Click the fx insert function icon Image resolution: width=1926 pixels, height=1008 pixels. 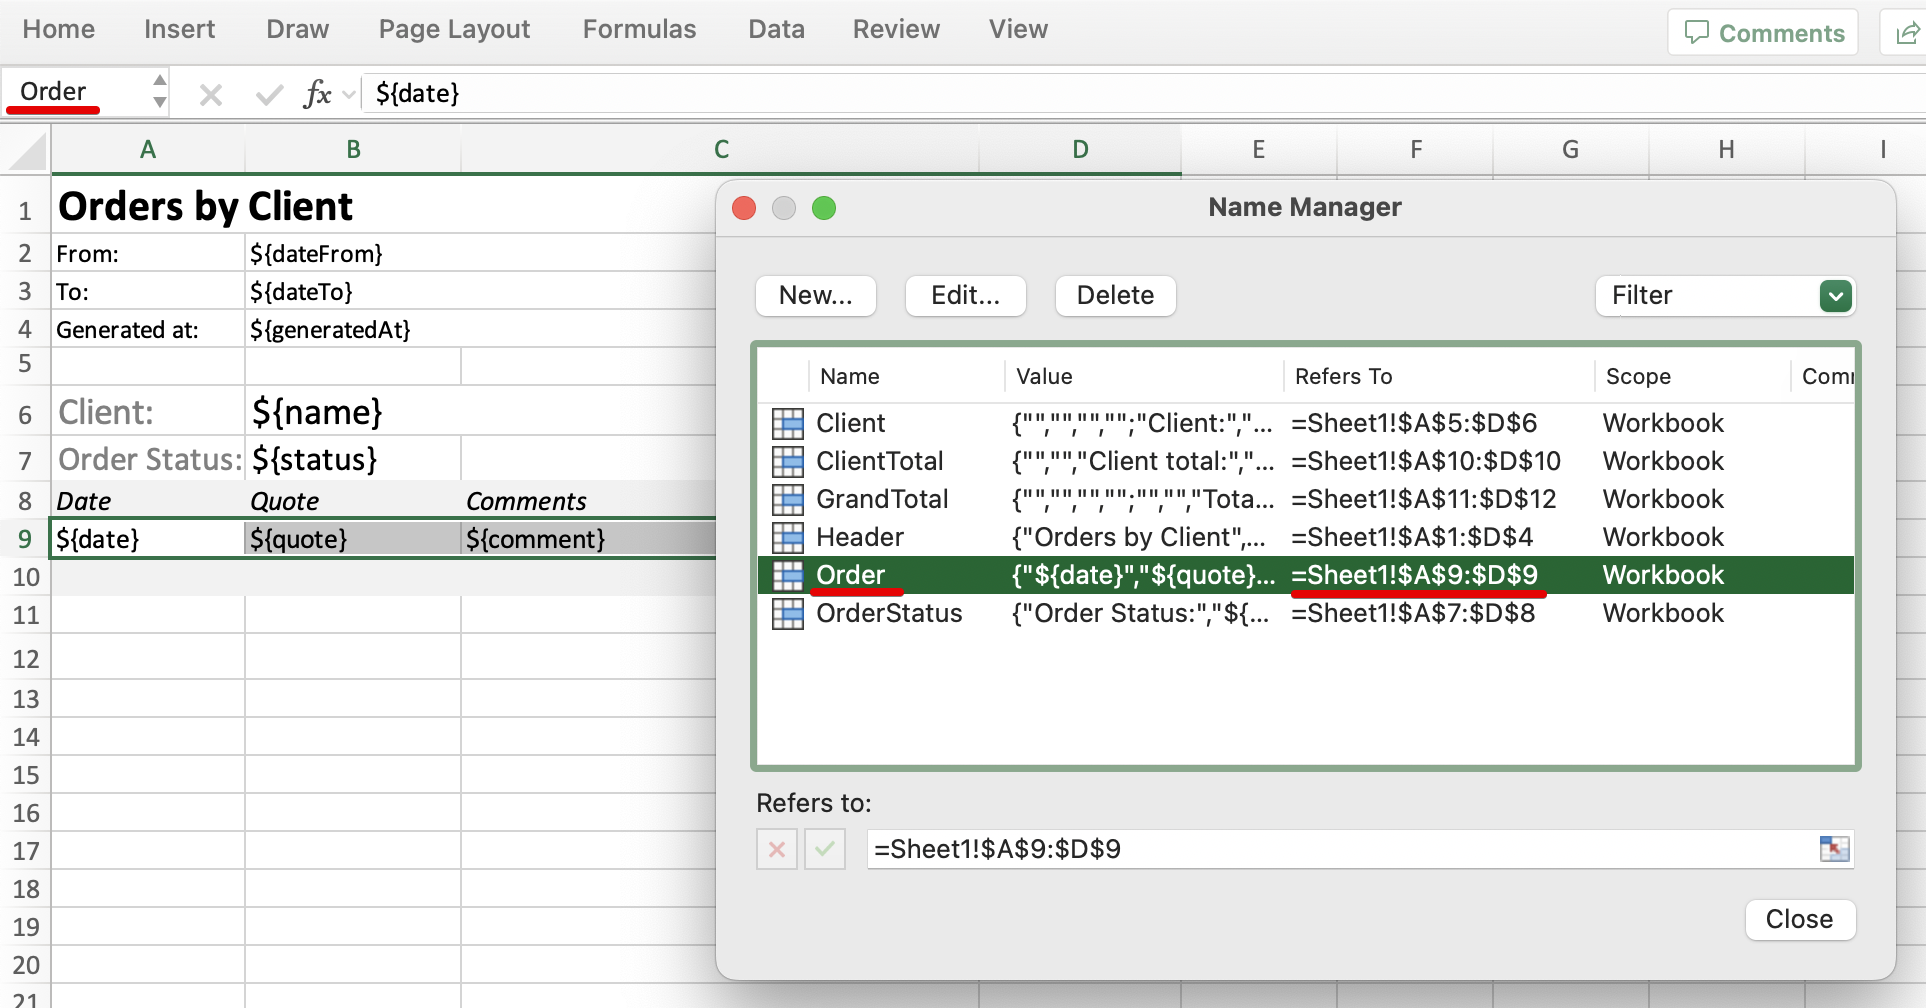pos(317,94)
